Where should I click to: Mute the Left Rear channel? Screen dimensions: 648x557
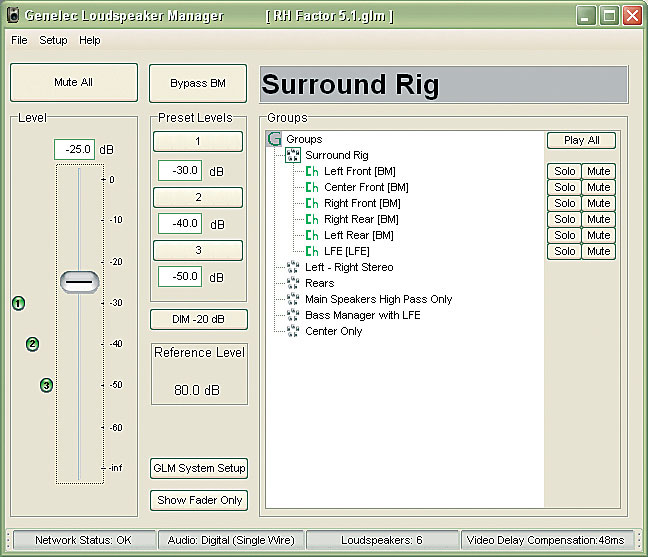(598, 235)
